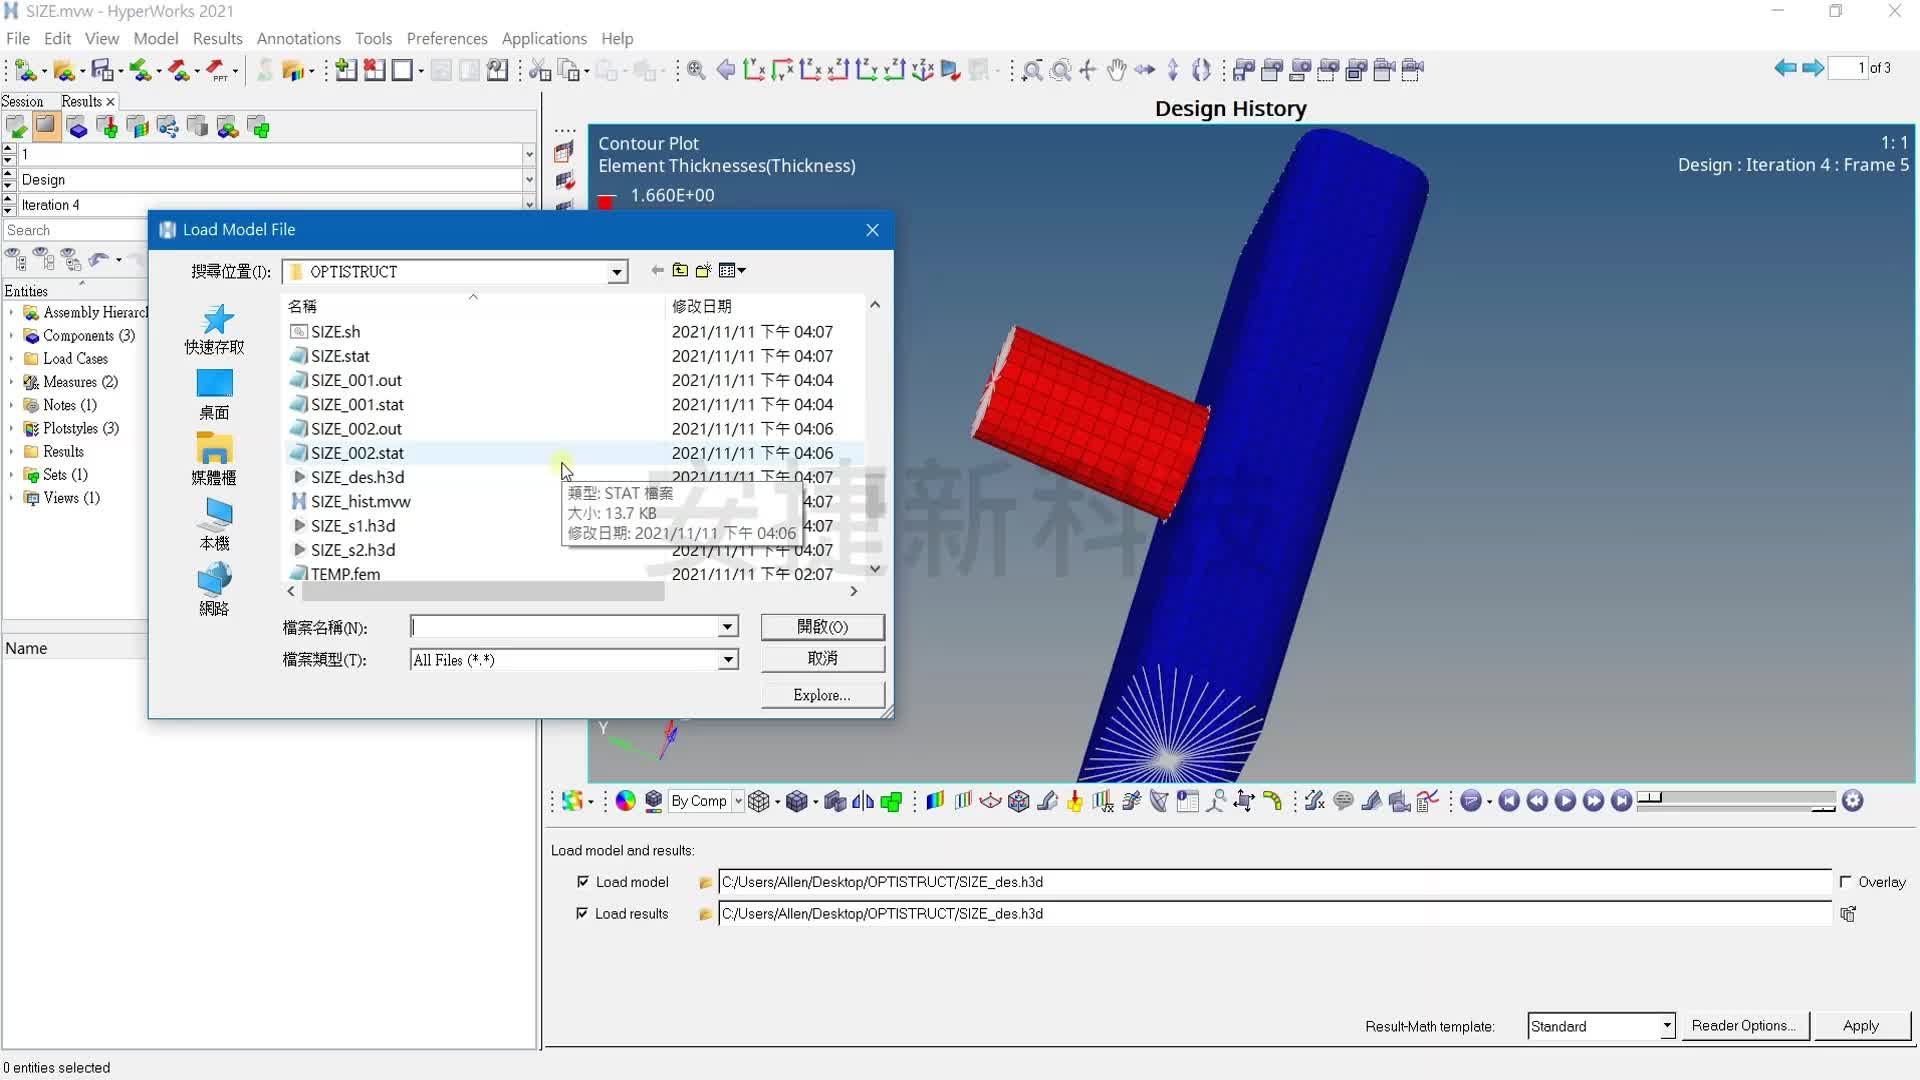Click the Publish to PPT icon
This screenshot has height=1080, width=1920.
coord(217,70)
